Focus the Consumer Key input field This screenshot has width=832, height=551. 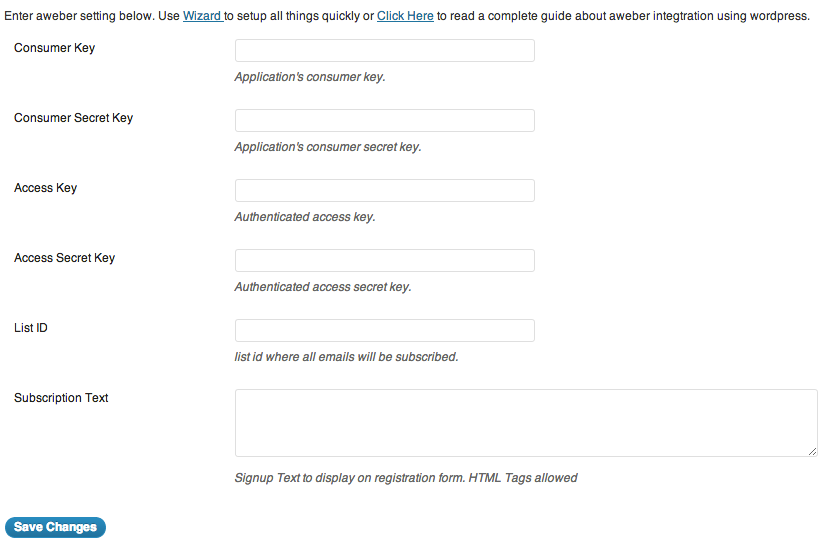(385, 50)
